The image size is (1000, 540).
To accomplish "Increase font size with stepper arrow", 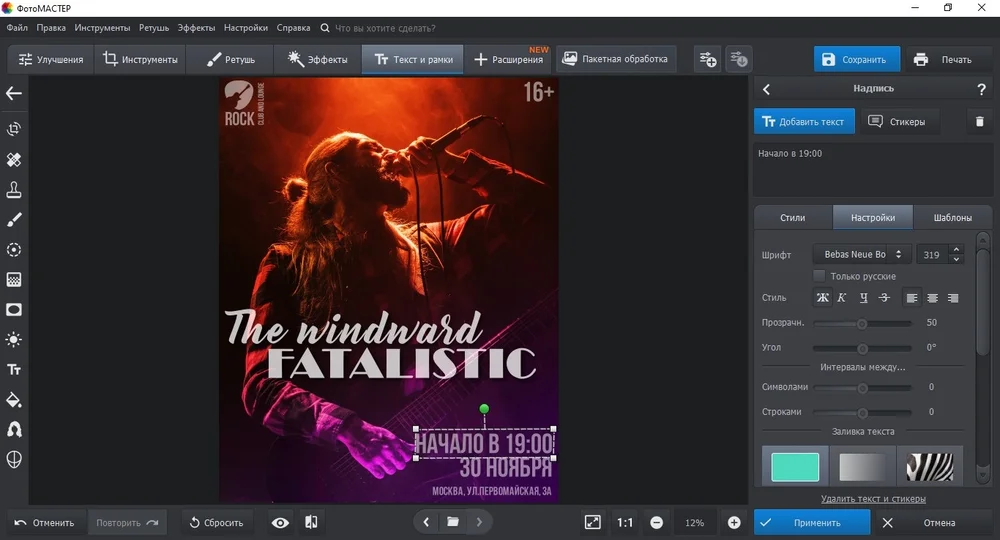I will (956, 250).
